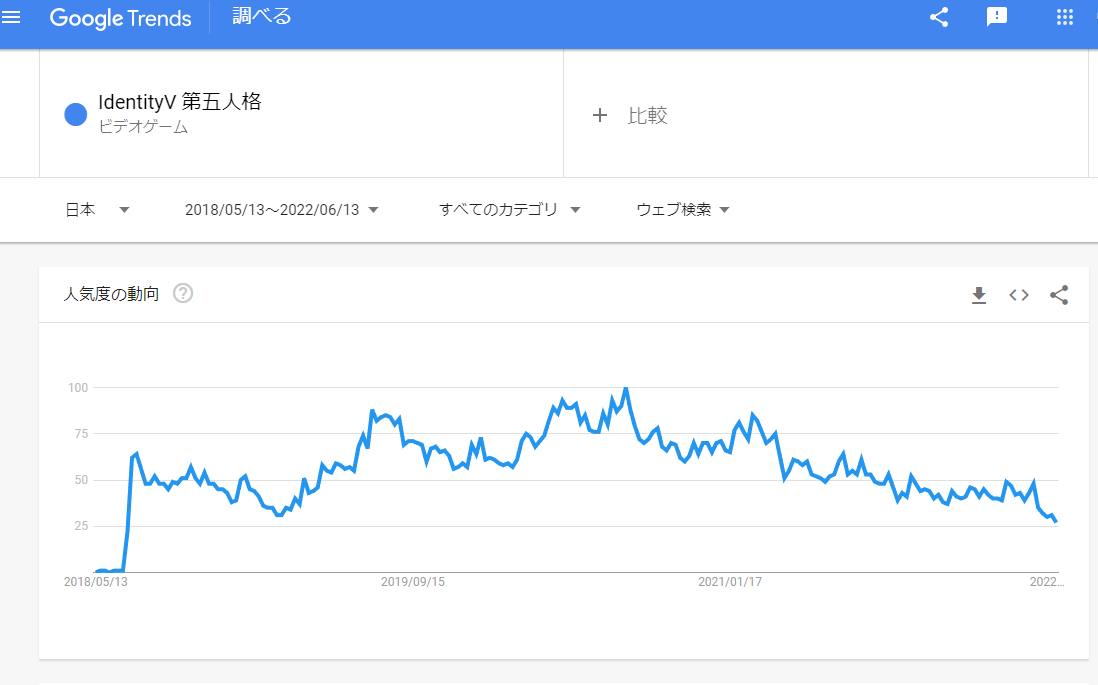The image size is (1098, 685).
Task: Open the date range dropdown
Action: point(281,210)
